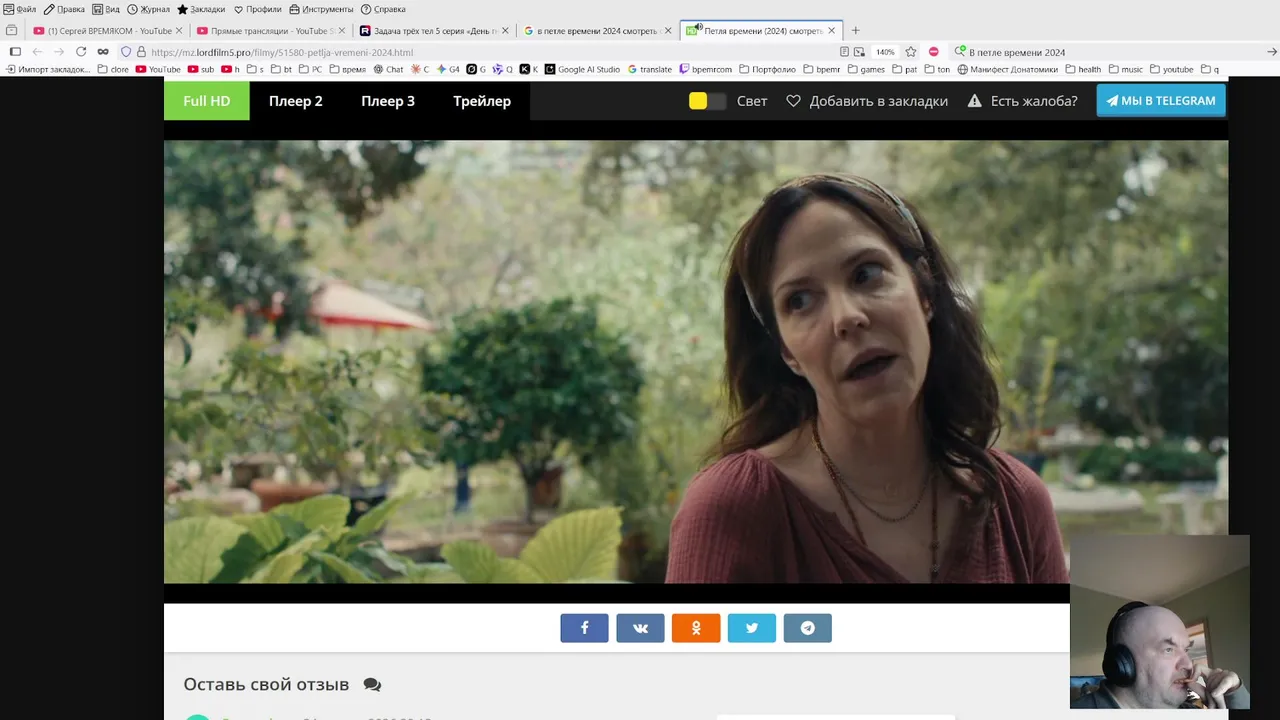Open the Chat bookmark
Screen dimensions: 1280x720
tap(388, 70)
